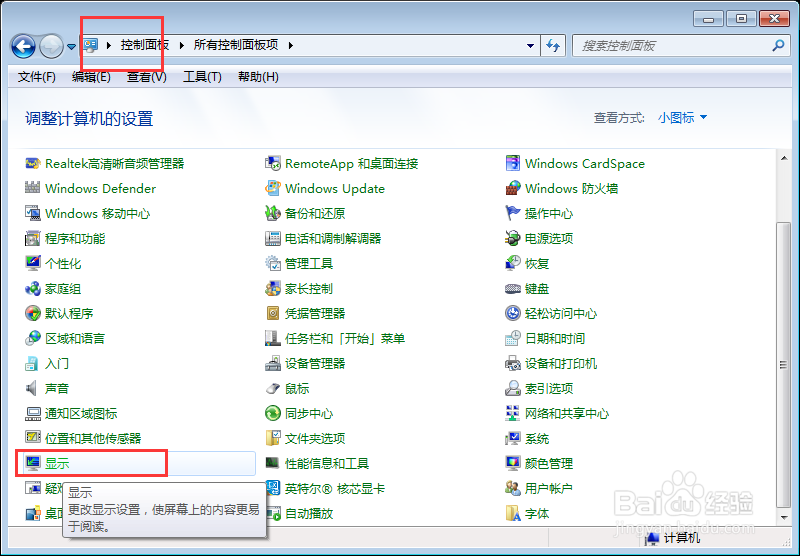800x556 pixels.
Task: Click the Windows 移动中心 icon
Action: (33, 213)
